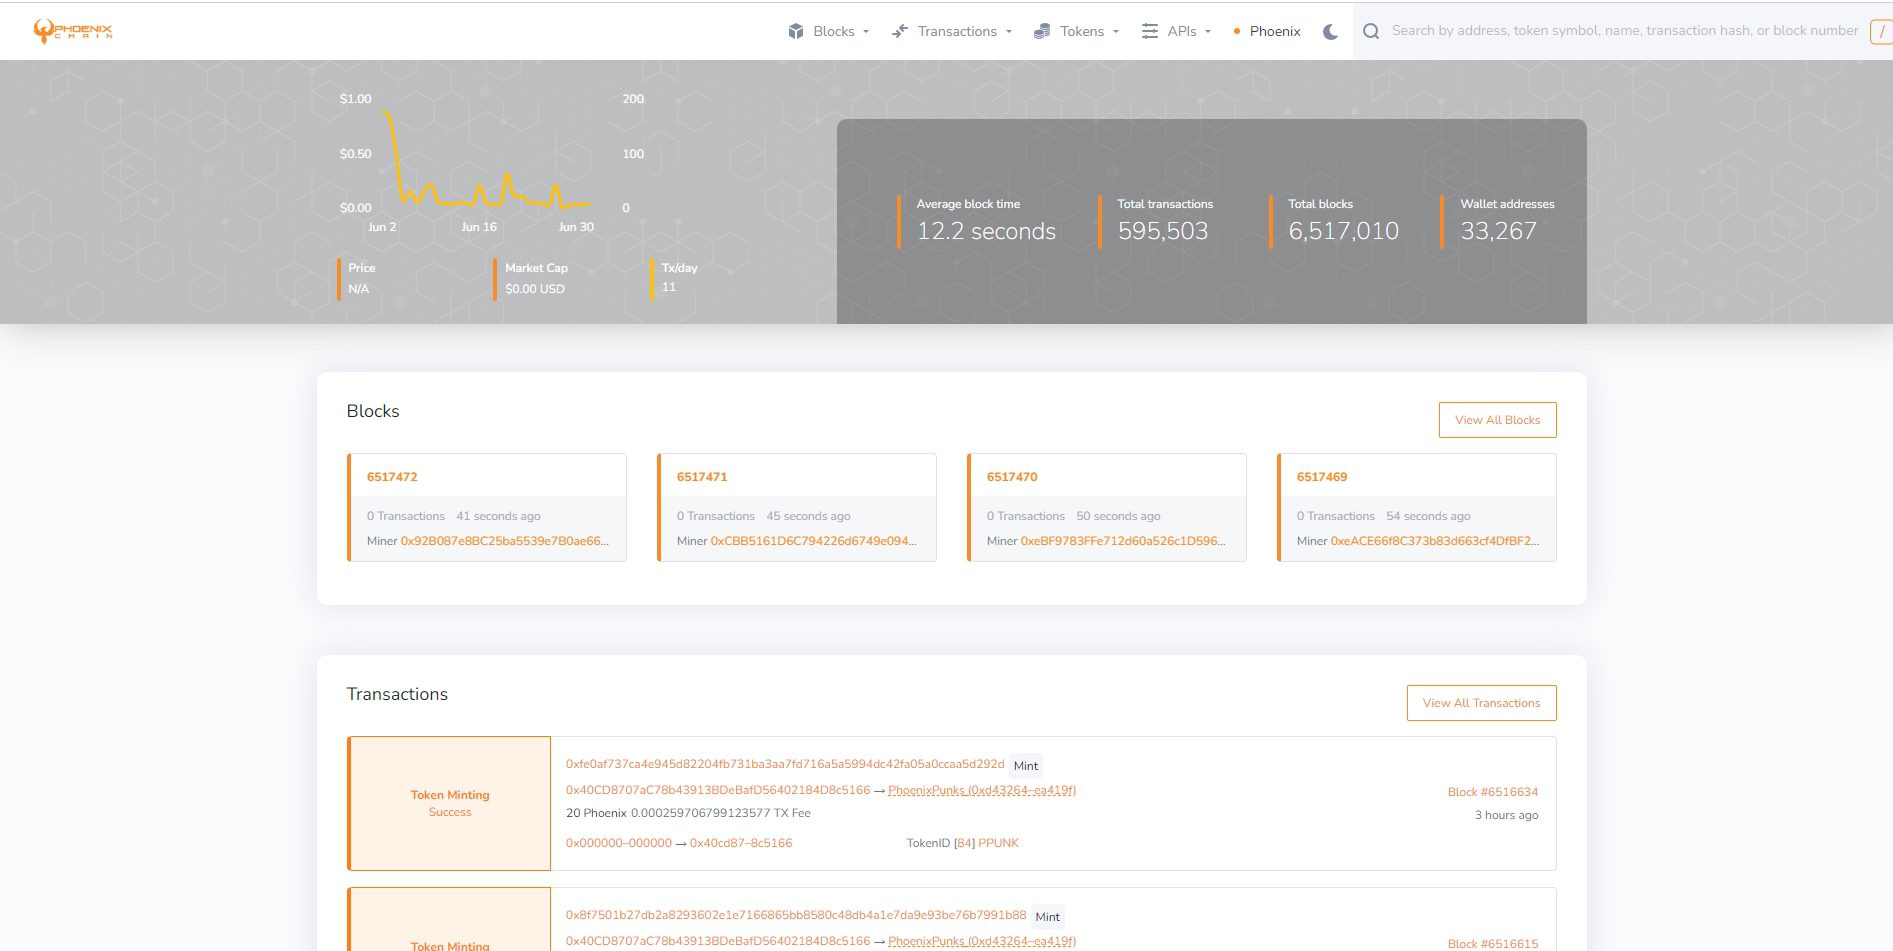Open block 6517472

click(392, 477)
